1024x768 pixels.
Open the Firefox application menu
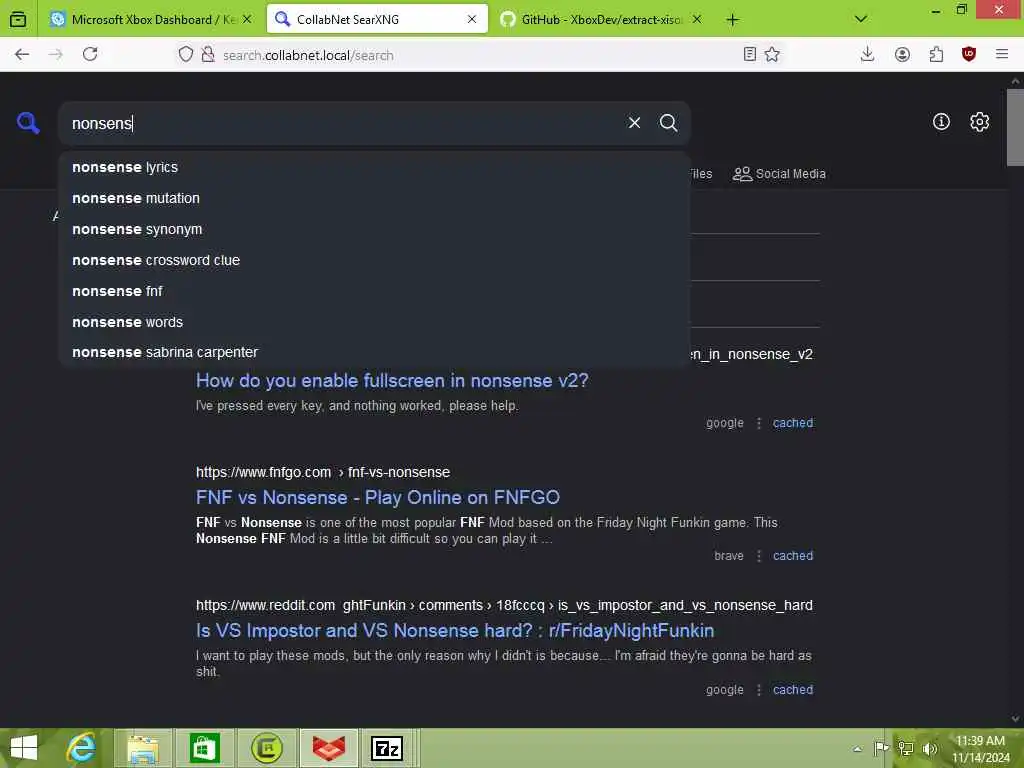click(x=1002, y=54)
